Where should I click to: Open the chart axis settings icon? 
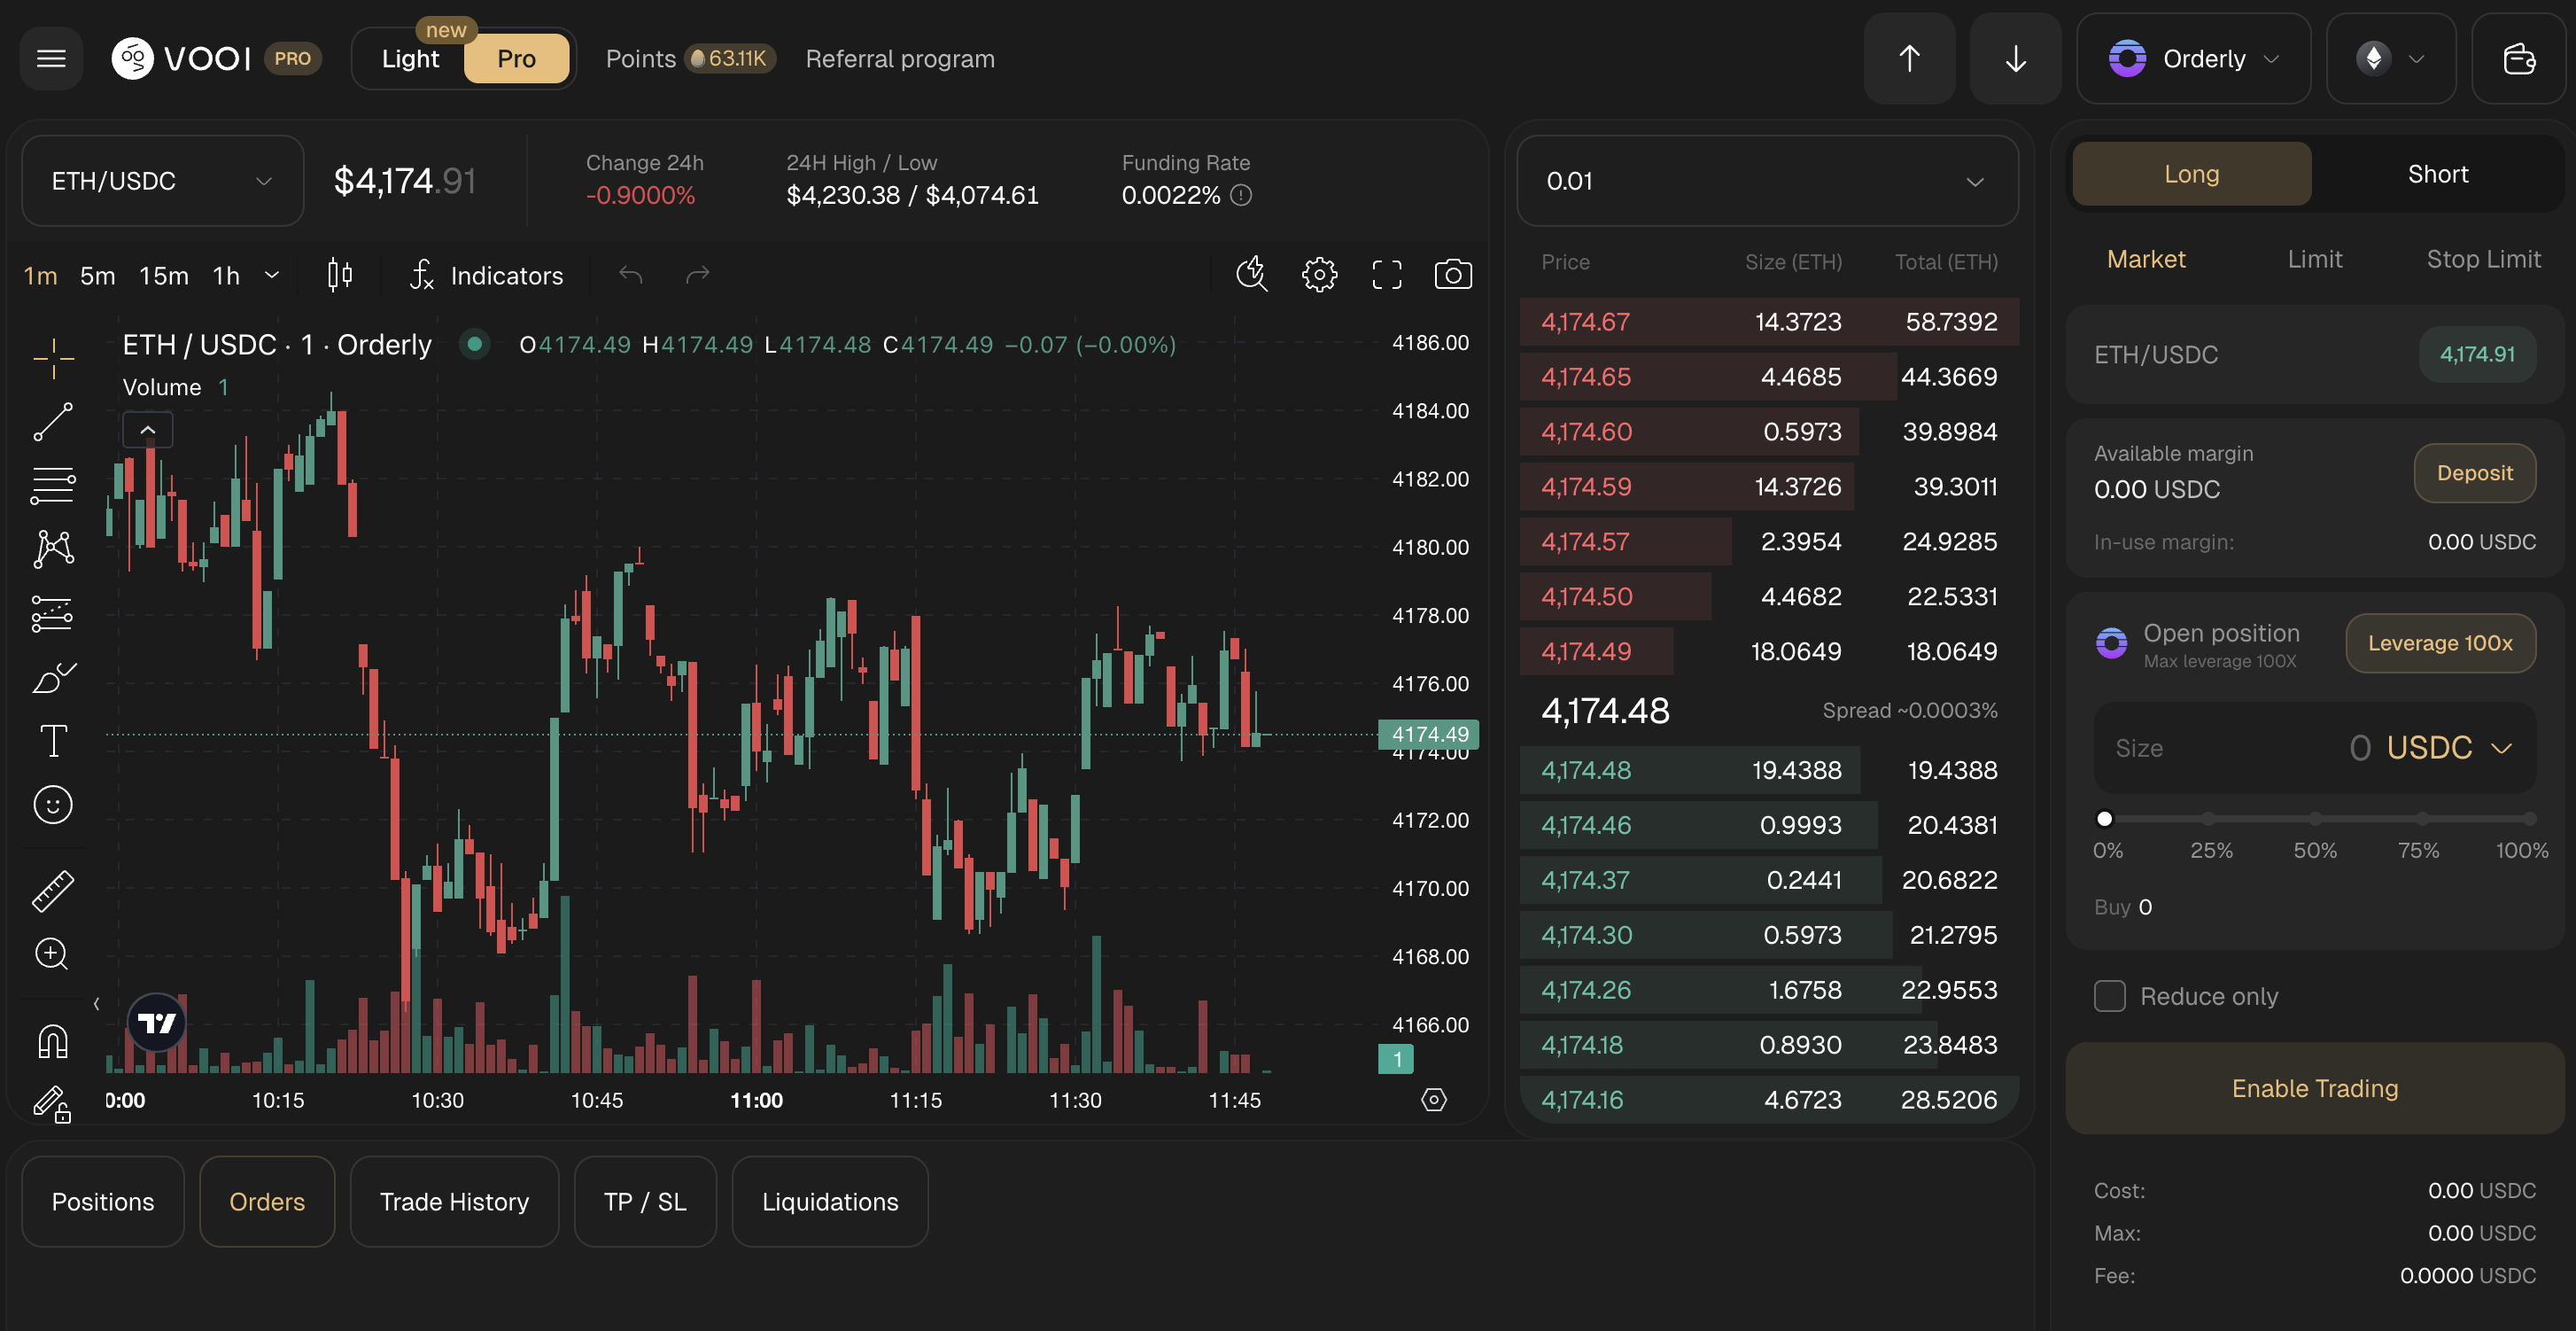click(x=1434, y=1100)
